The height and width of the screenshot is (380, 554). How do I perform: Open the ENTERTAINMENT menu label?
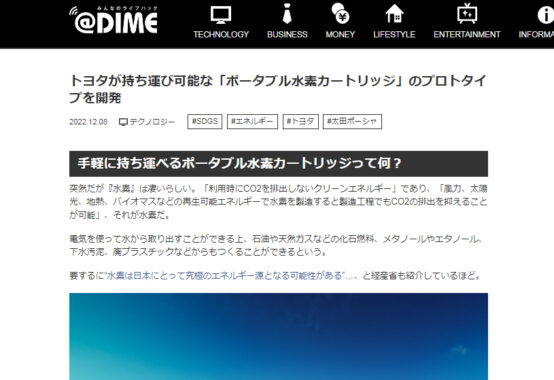pyautogui.click(x=467, y=35)
